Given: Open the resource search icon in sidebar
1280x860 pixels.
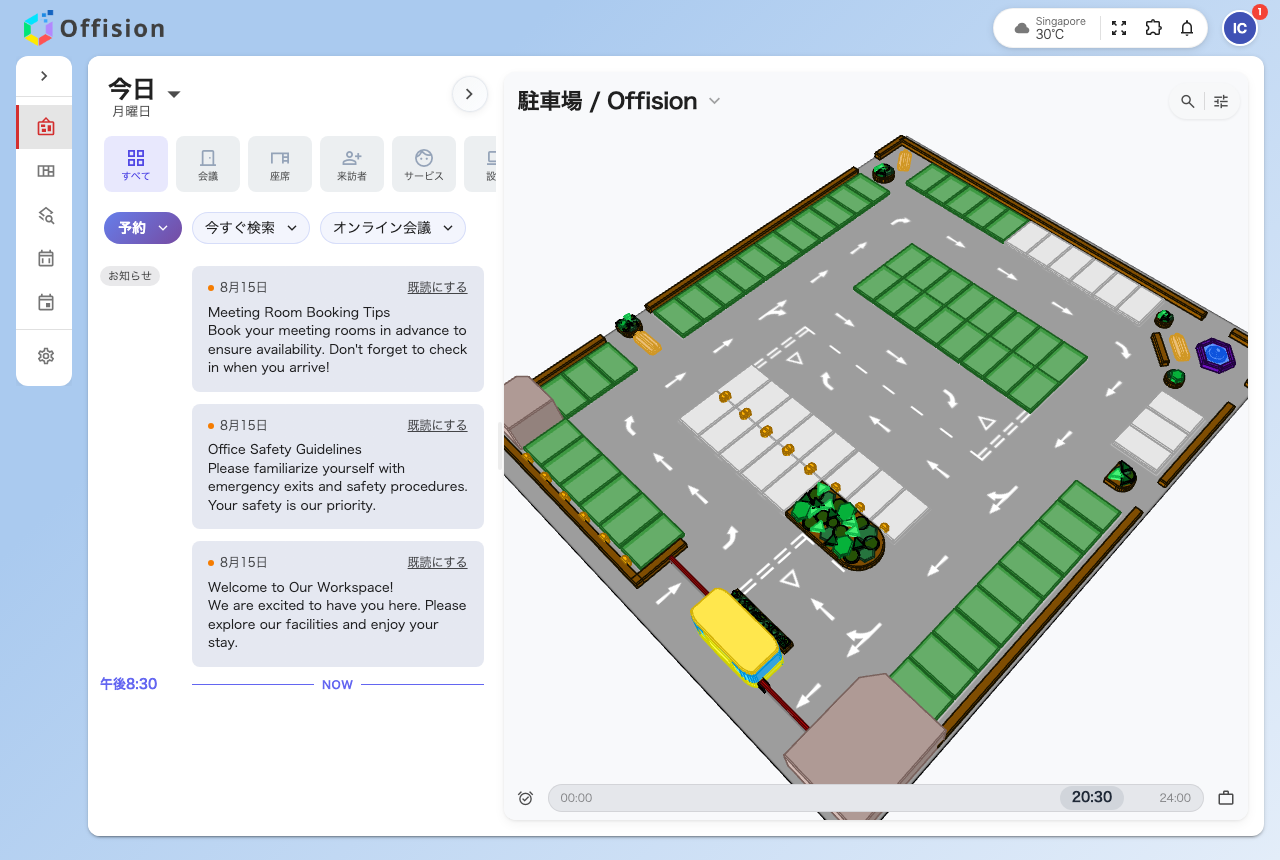Looking at the screenshot, I should tap(45, 215).
